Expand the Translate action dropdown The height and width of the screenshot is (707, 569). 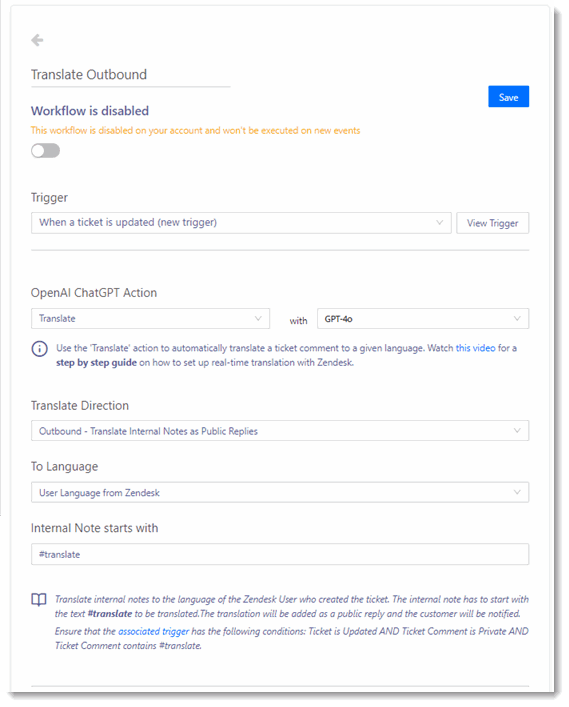pyautogui.click(x=150, y=318)
